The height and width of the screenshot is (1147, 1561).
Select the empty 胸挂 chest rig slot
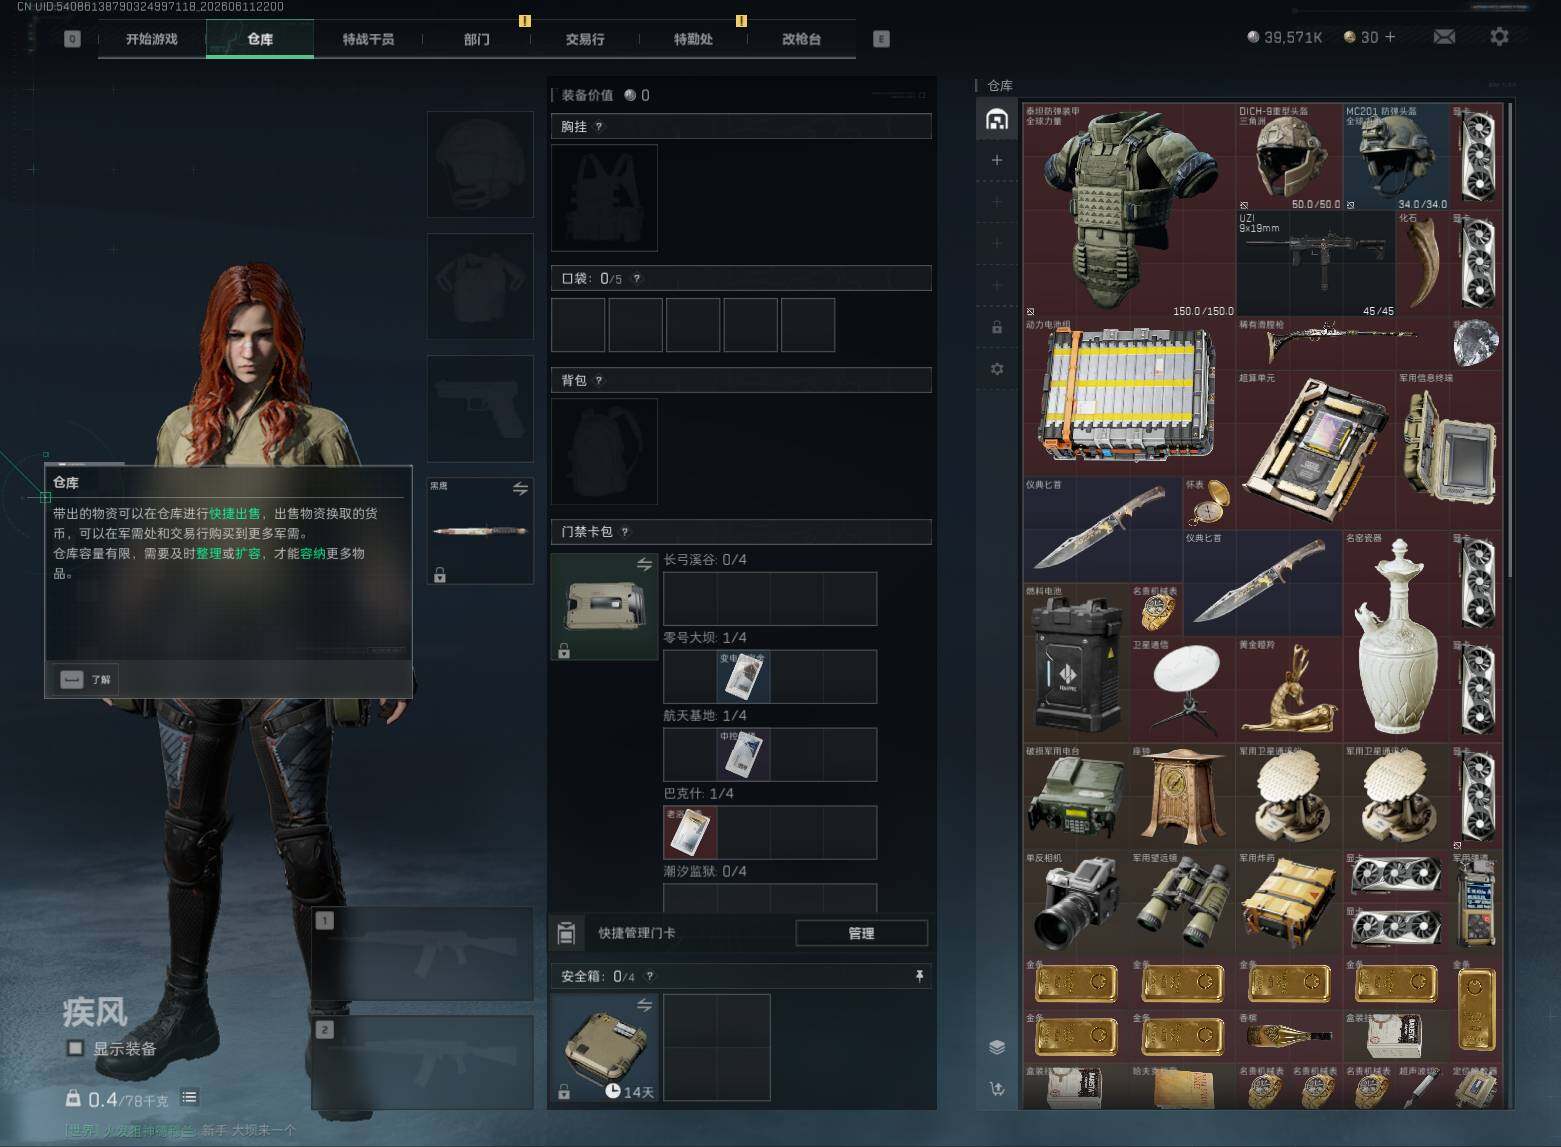pyautogui.click(x=604, y=197)
